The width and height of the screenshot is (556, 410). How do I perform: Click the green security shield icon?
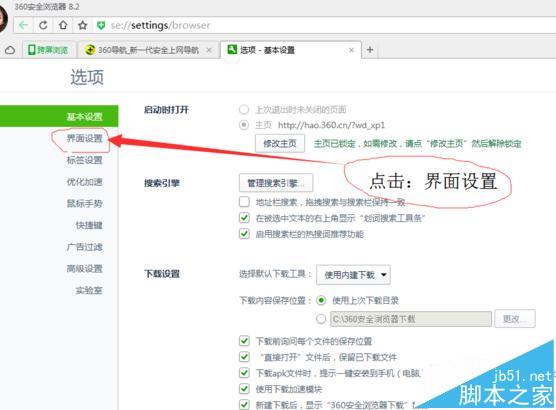click(101, 25)
